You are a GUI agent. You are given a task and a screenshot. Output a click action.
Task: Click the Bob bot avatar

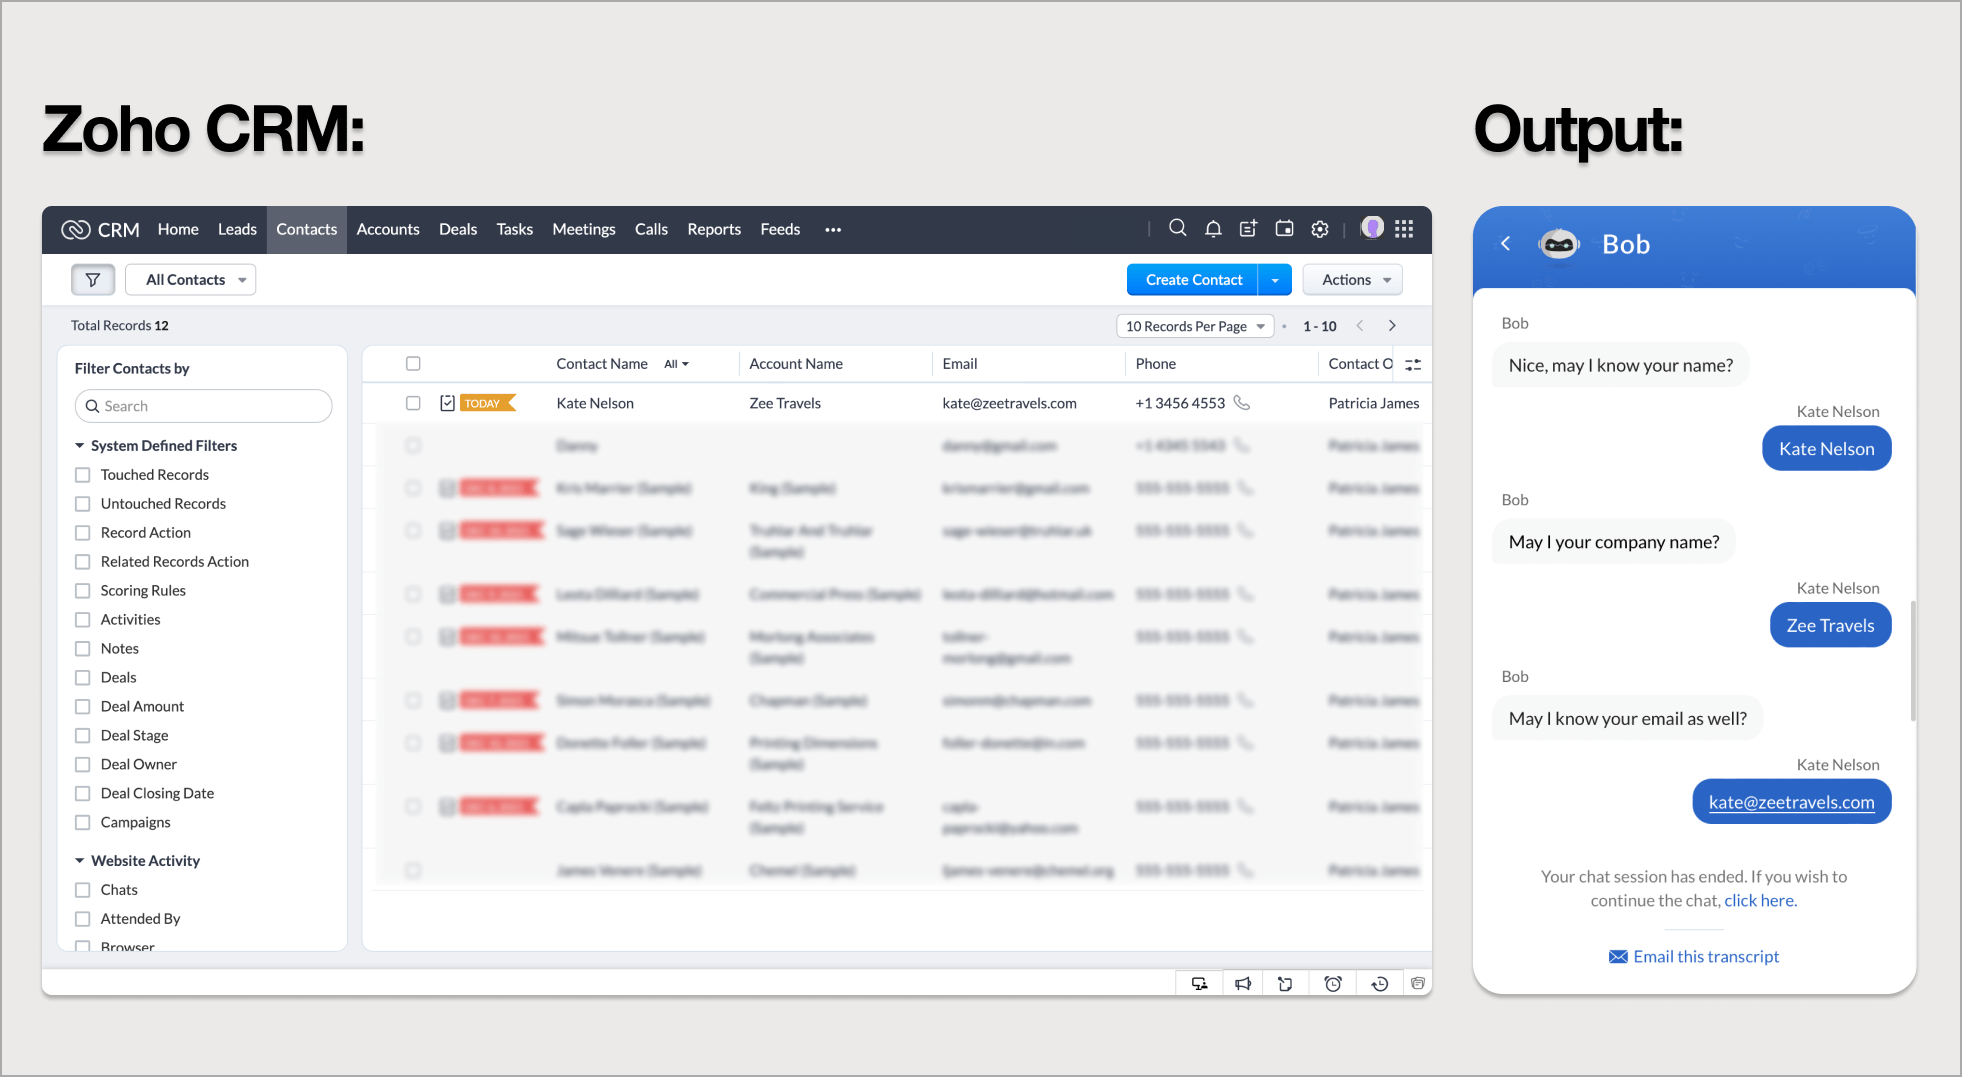(x=1558, y=243)
